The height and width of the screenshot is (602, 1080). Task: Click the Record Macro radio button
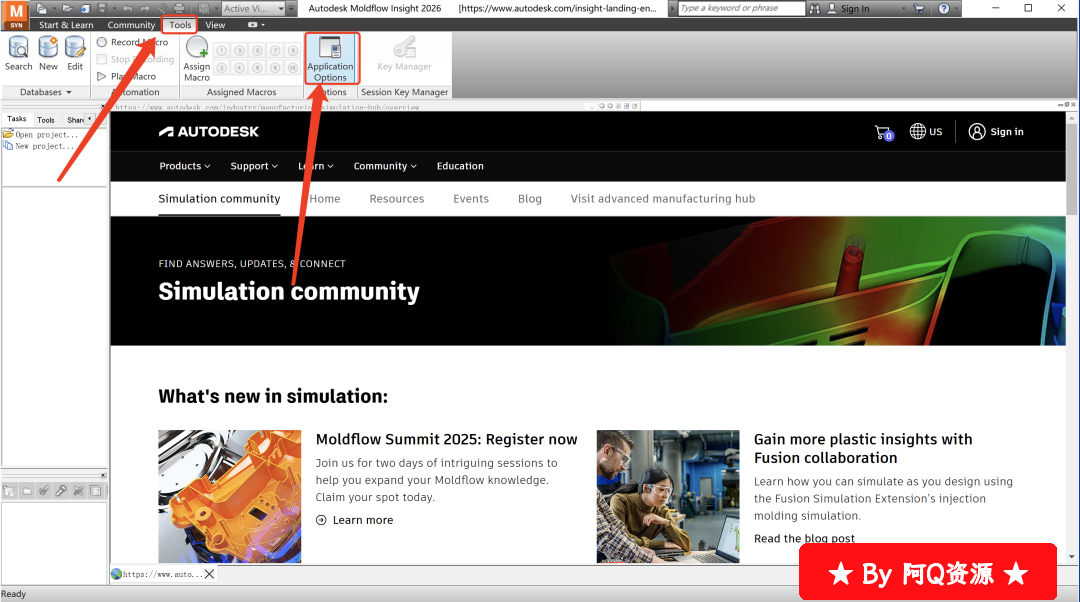point(102,42)
